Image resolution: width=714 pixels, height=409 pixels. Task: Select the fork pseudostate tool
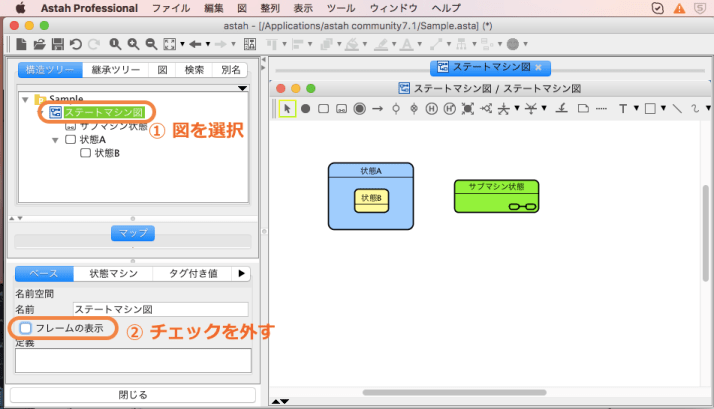click(x=504, y=108)
